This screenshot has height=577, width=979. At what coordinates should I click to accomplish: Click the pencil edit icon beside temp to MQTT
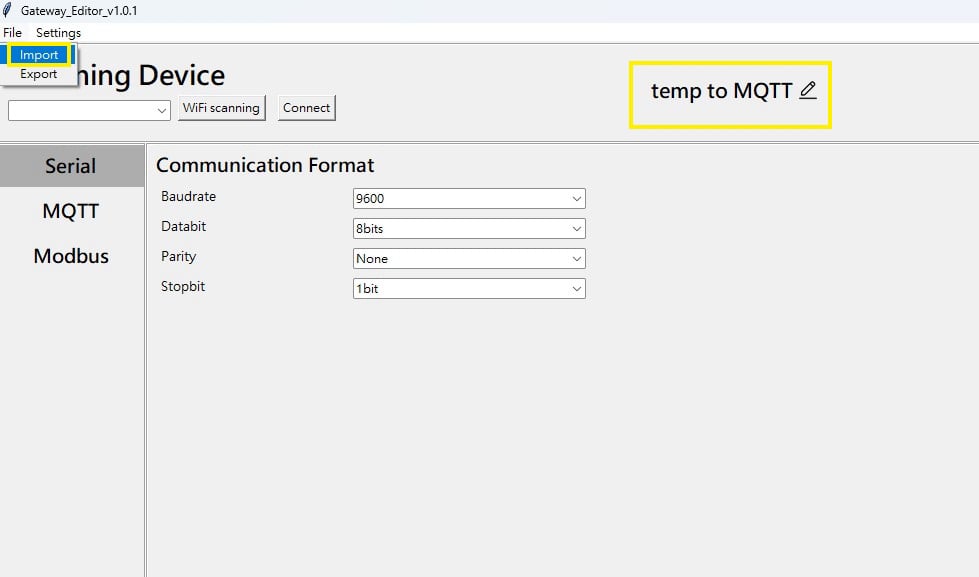(x=808, y=91)
